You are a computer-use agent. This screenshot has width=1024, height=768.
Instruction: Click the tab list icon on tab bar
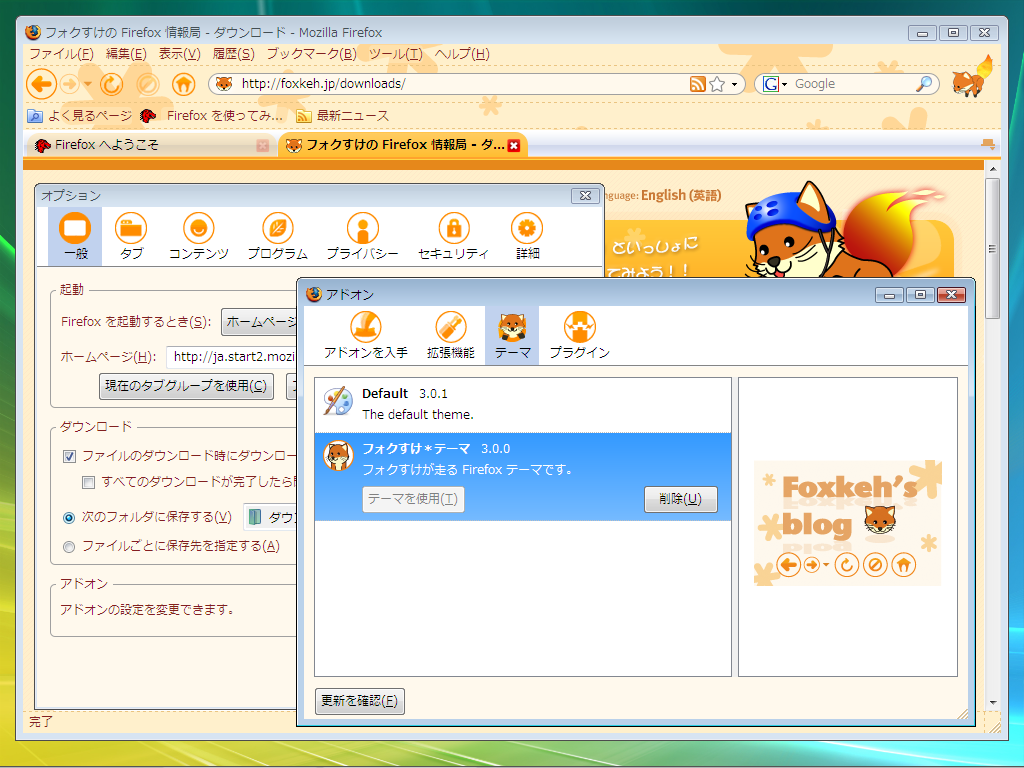click(x=988, y=144)
